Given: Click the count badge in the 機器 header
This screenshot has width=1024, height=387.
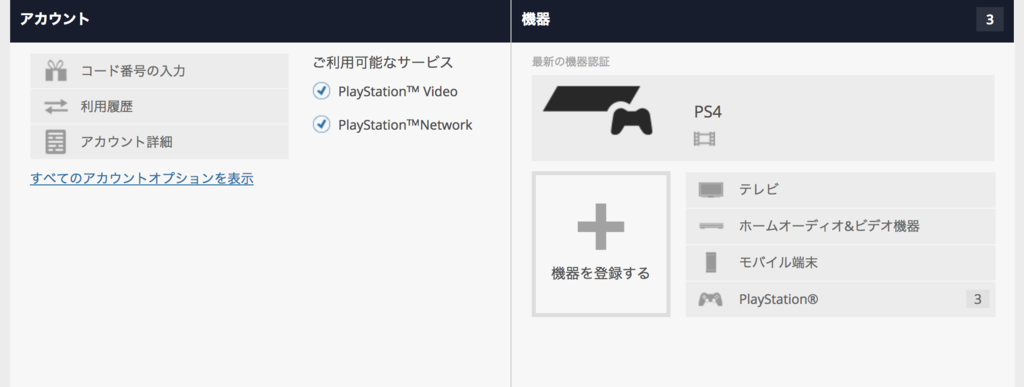Looking at the screenshot, I should [990, 20].
